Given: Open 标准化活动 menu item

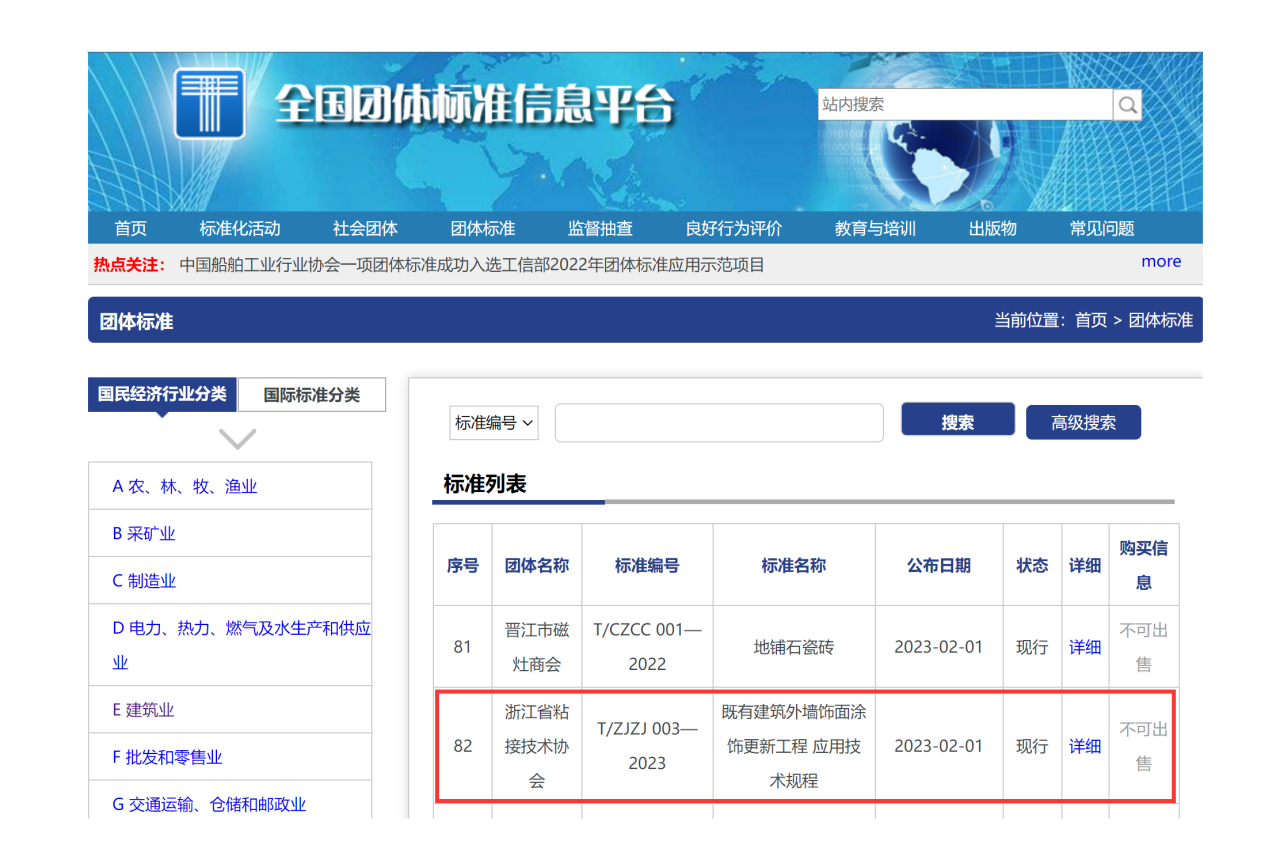Looking at the screenshot, I should point(240,229).
